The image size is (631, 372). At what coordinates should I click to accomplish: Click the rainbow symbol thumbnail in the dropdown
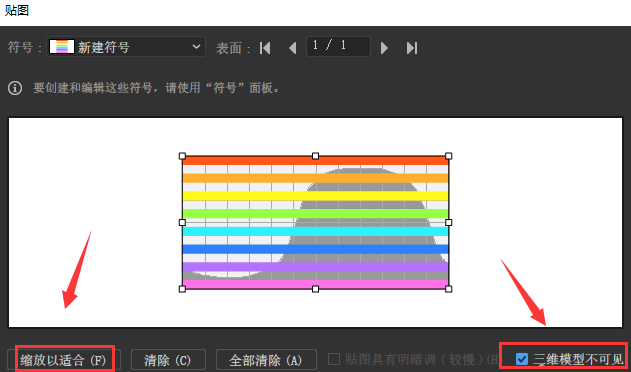tap(62, 47)
